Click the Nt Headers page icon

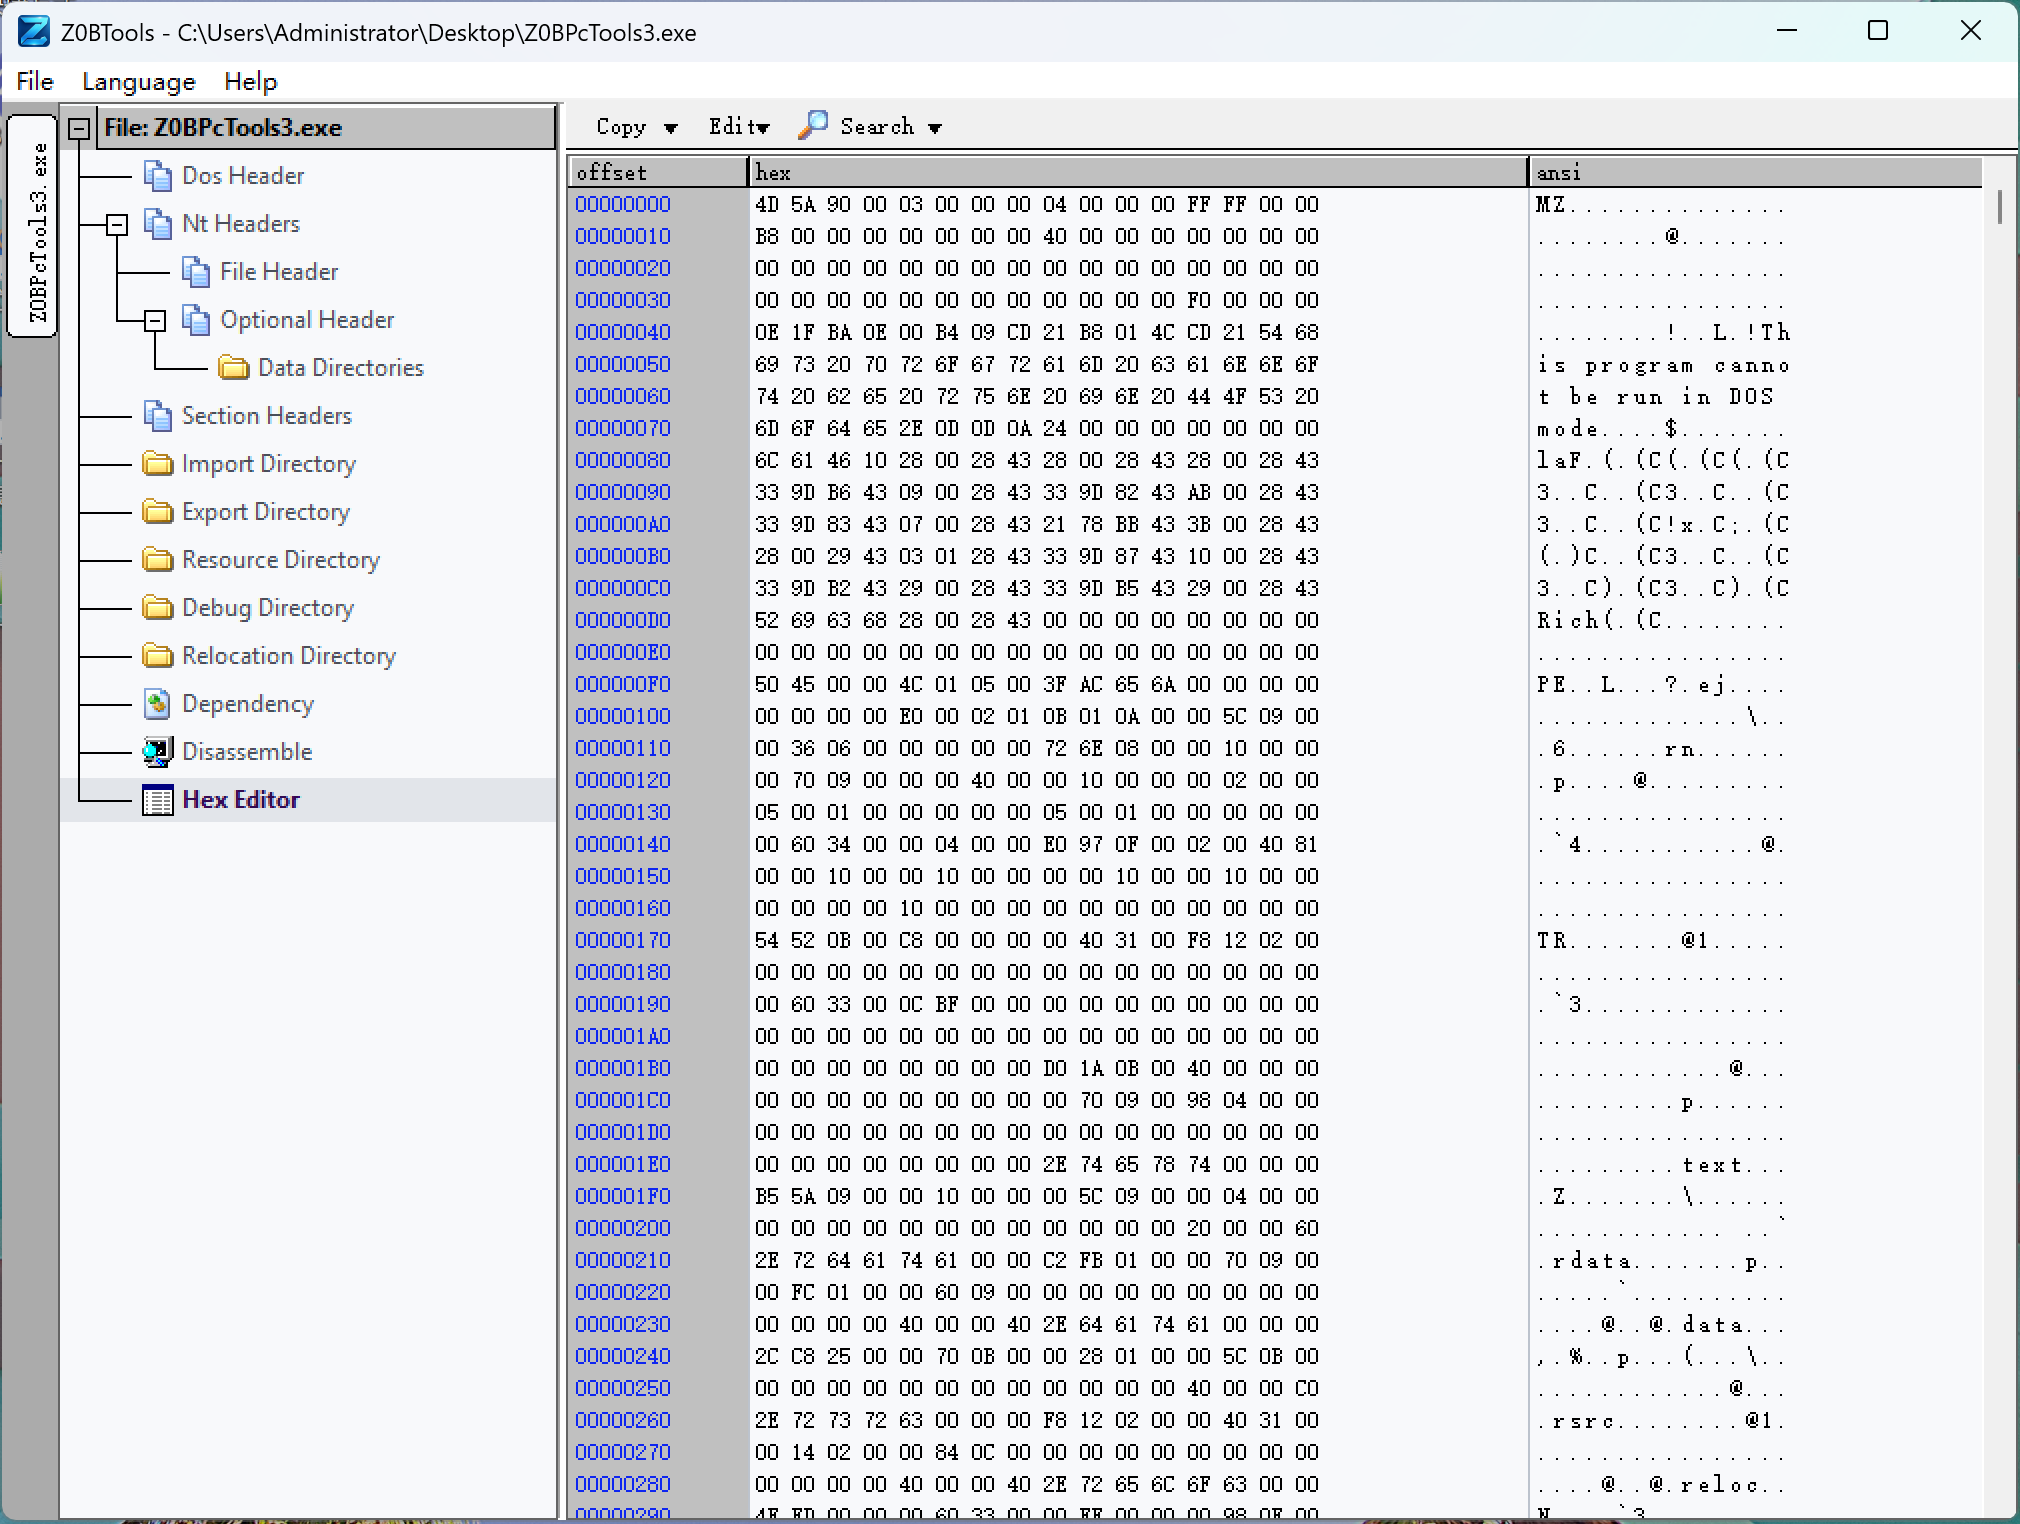(x=157, y=224)
